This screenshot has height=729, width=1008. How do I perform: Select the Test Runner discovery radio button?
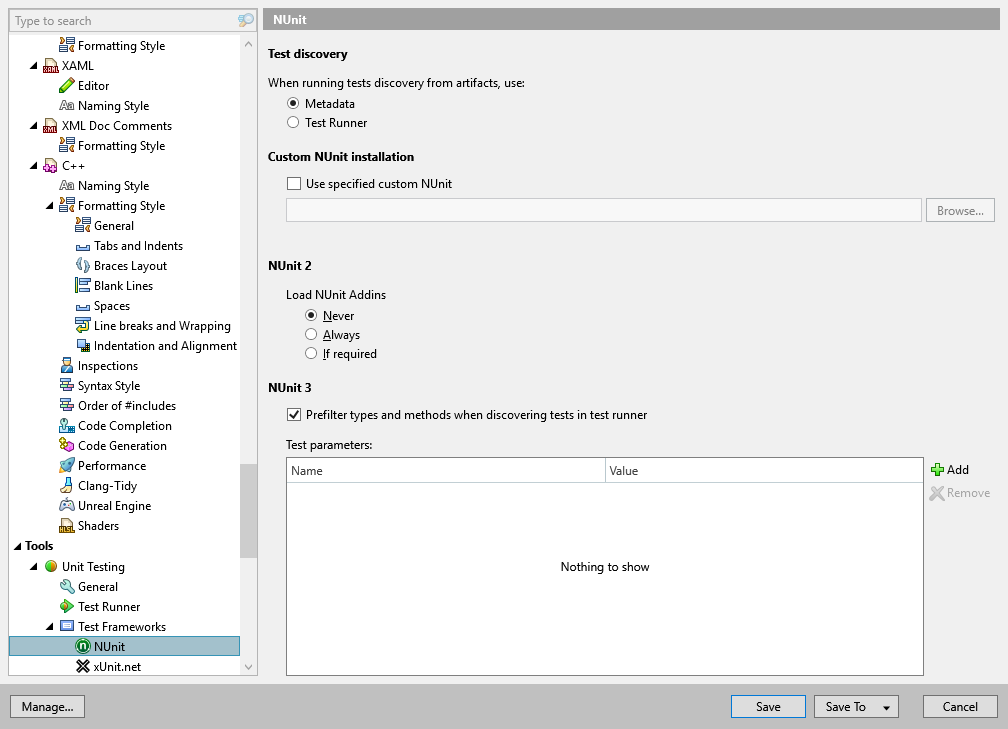293,122
